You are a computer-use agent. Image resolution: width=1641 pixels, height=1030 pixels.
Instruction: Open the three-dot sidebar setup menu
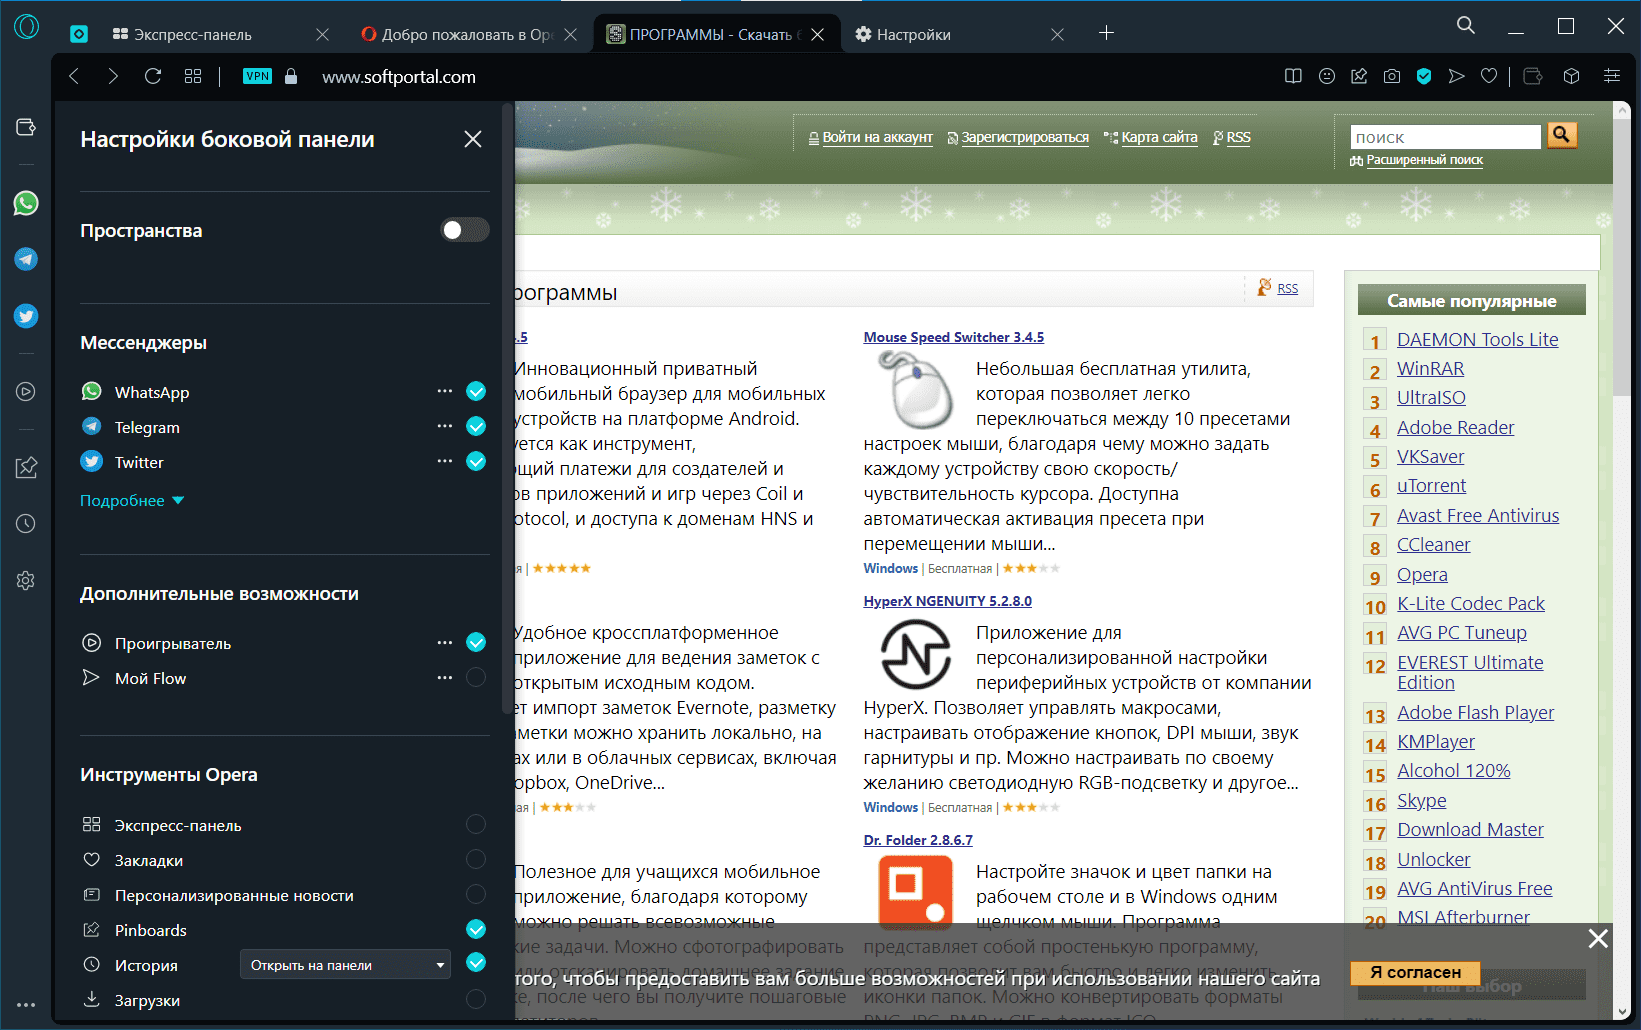(26, 1005)
